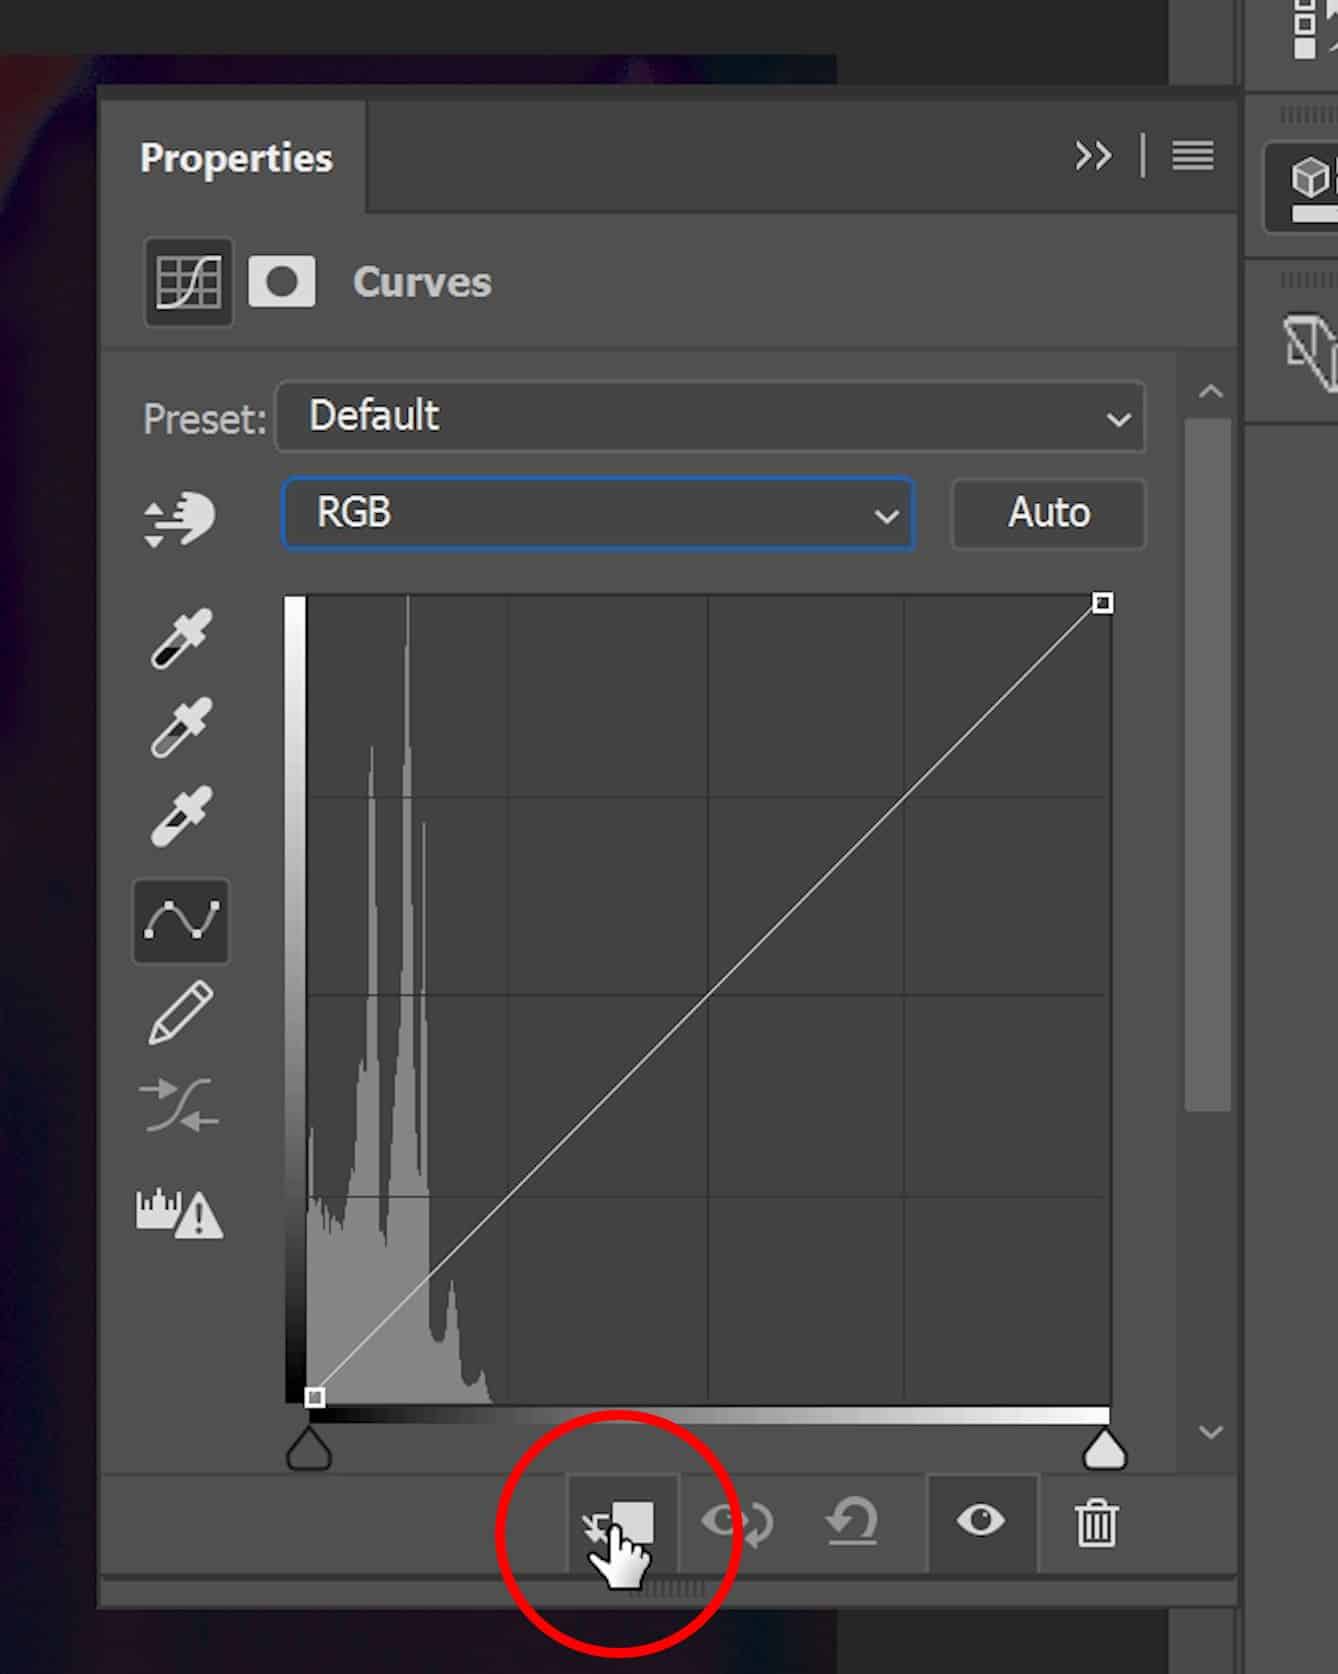The width and height of the screenshot is (1338, 1674).
Task: Click the smooth curve values icon
Action: pos(181,1104)
